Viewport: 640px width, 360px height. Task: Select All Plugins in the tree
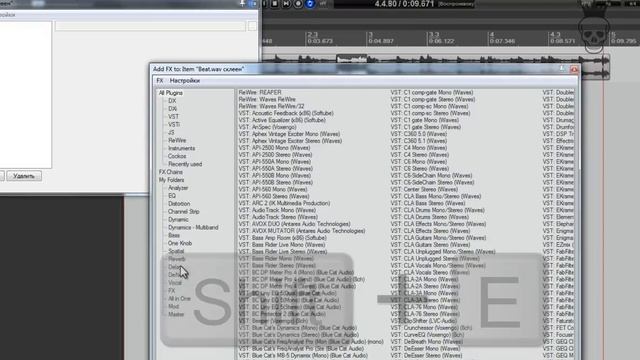point(171,93)
